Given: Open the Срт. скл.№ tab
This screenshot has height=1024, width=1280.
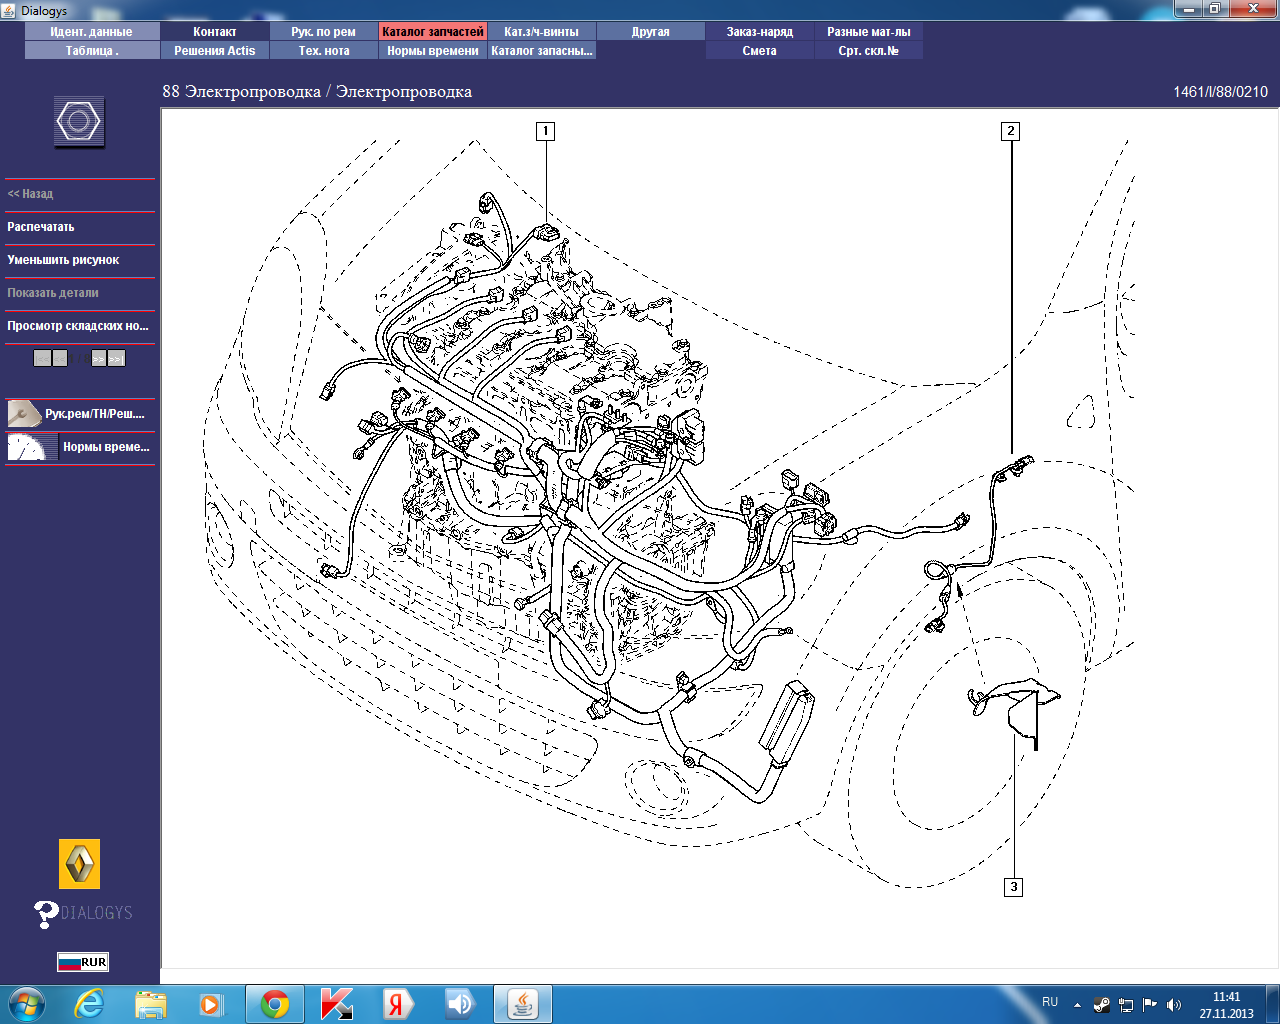Looking at the screenshot, I should pos(869,51).
